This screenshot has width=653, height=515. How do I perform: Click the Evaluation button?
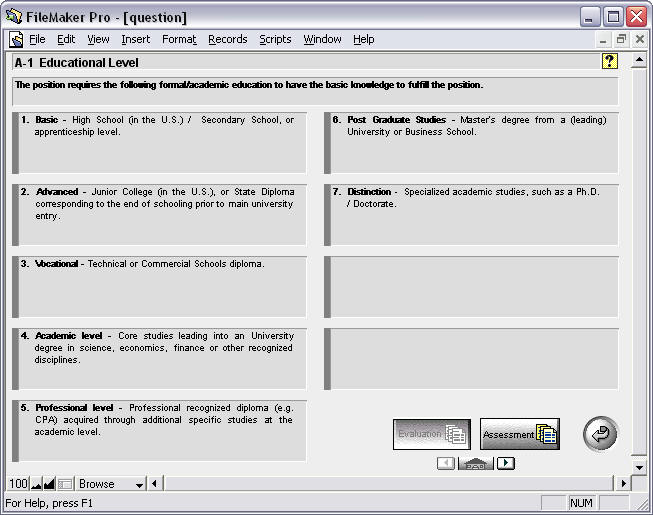pos(431,434)
